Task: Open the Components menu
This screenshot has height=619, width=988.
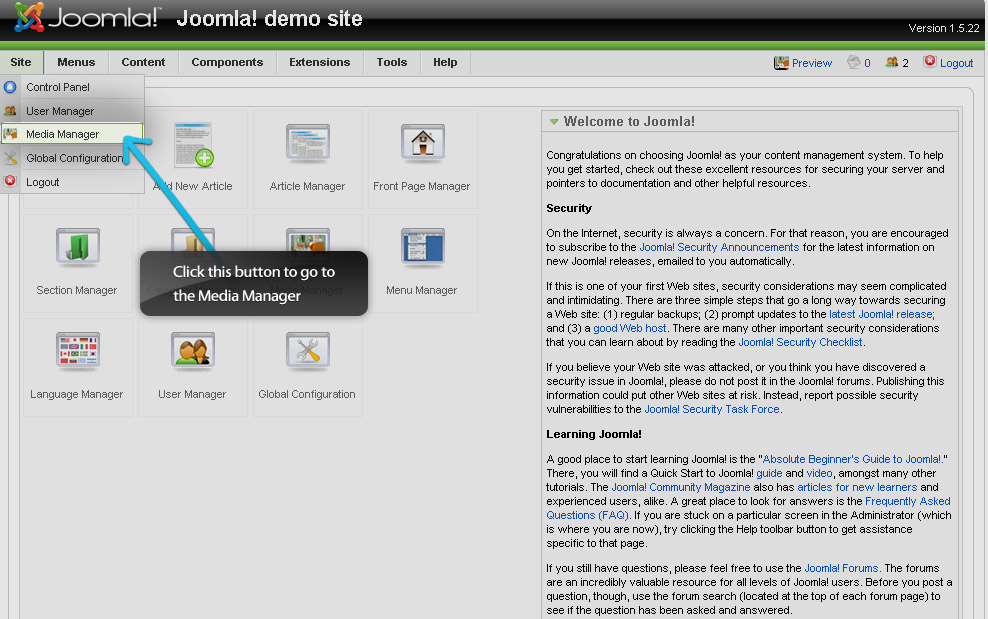Action: tap(227, 62)
